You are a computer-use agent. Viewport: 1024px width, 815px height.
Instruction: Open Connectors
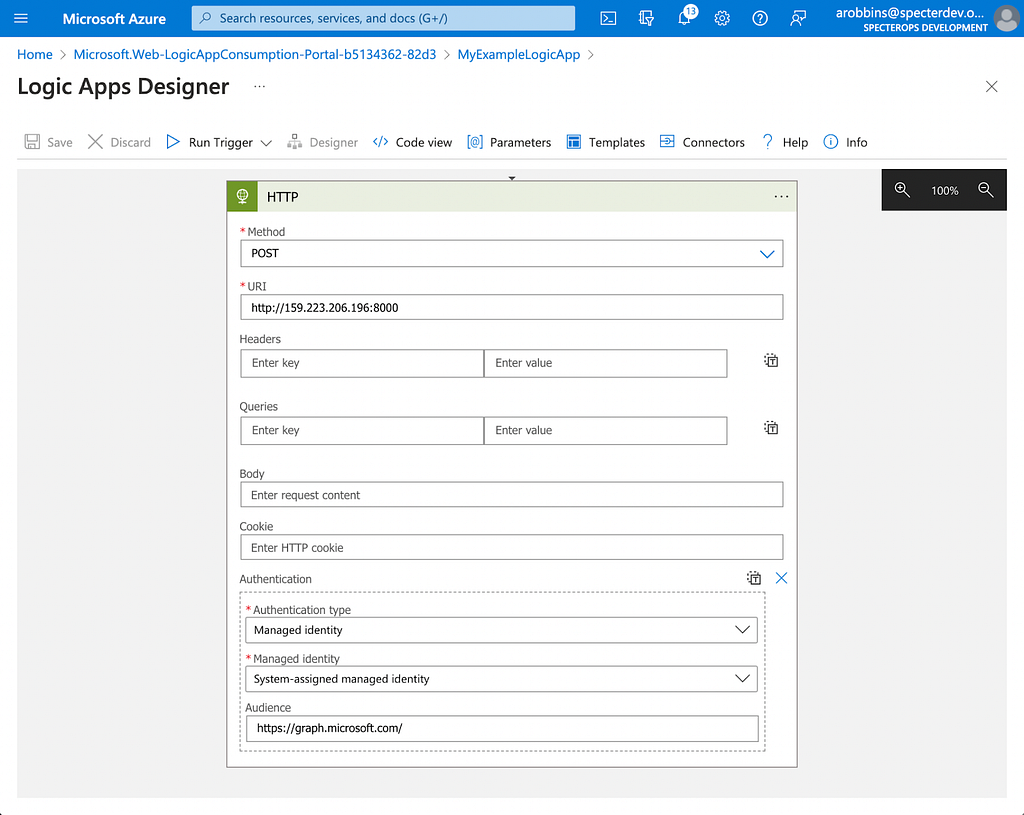point(702,142)
